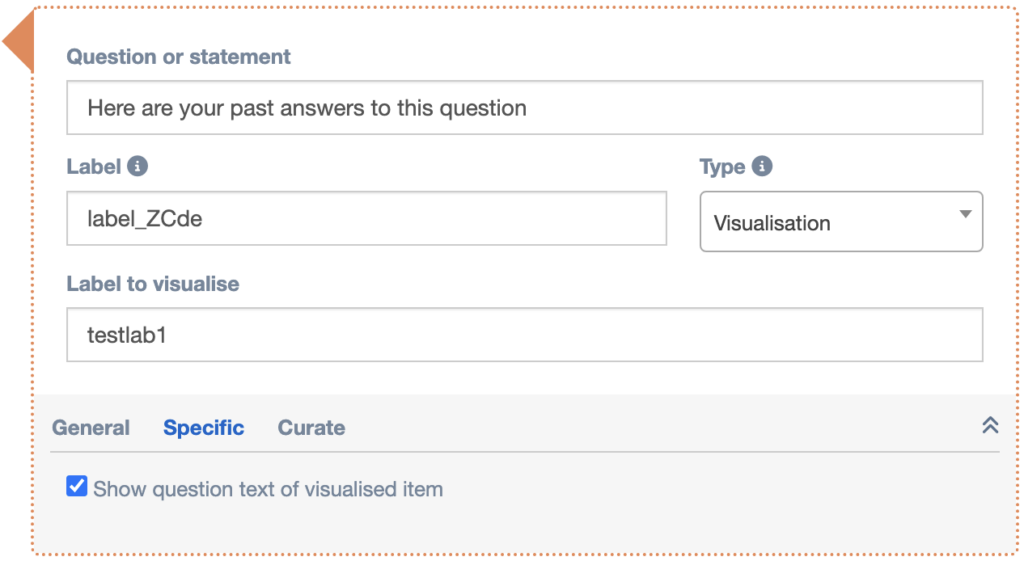Click the Type dropdown arrow
The width and height of the screenshot is (1024, 561).
click(965, 215)
